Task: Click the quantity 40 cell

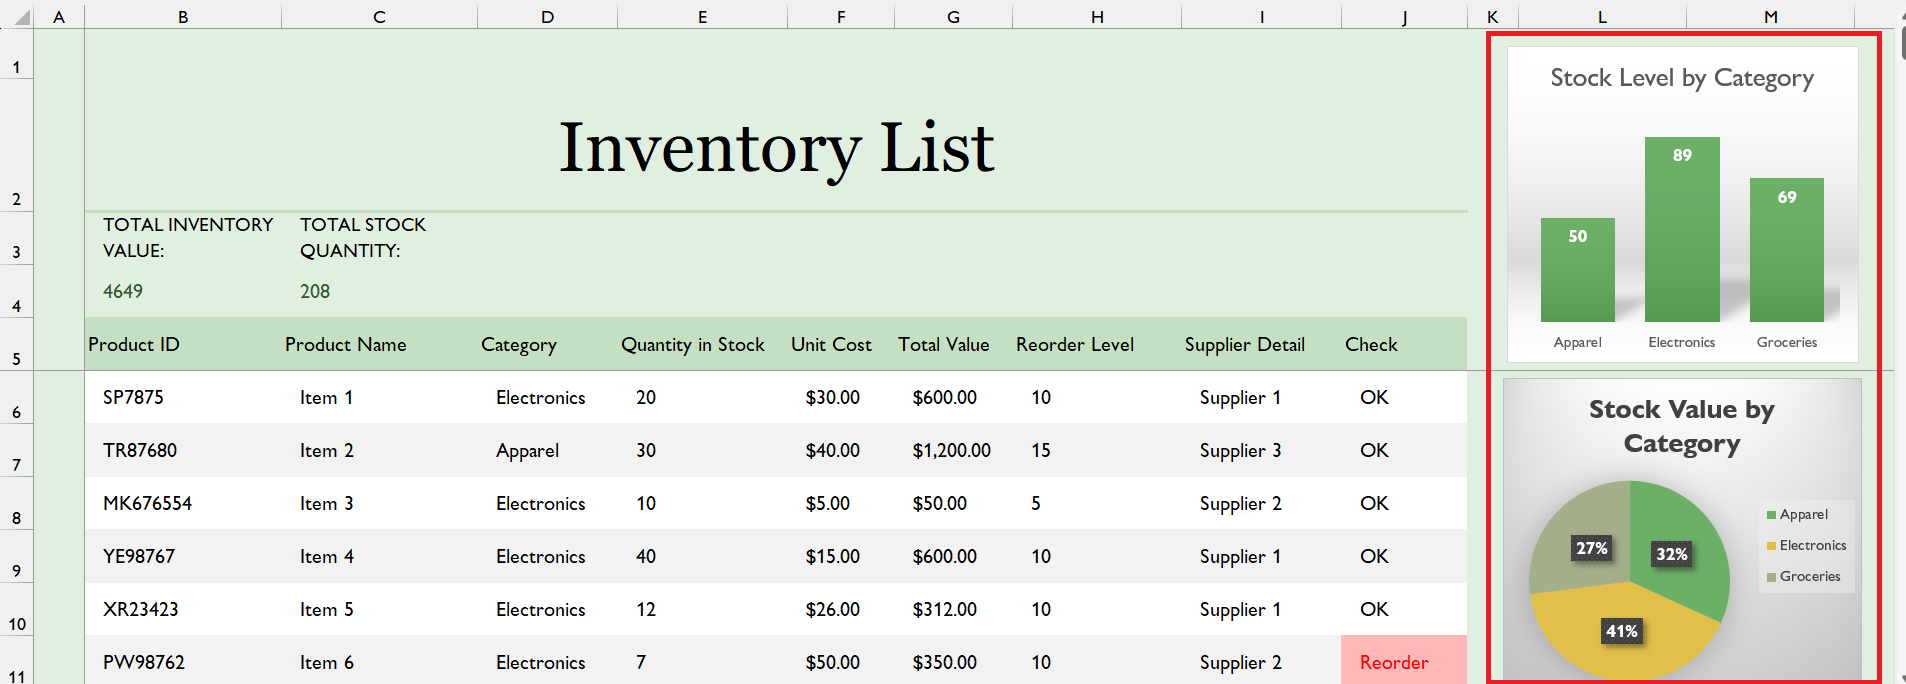Action: click(x=702, y=556)
